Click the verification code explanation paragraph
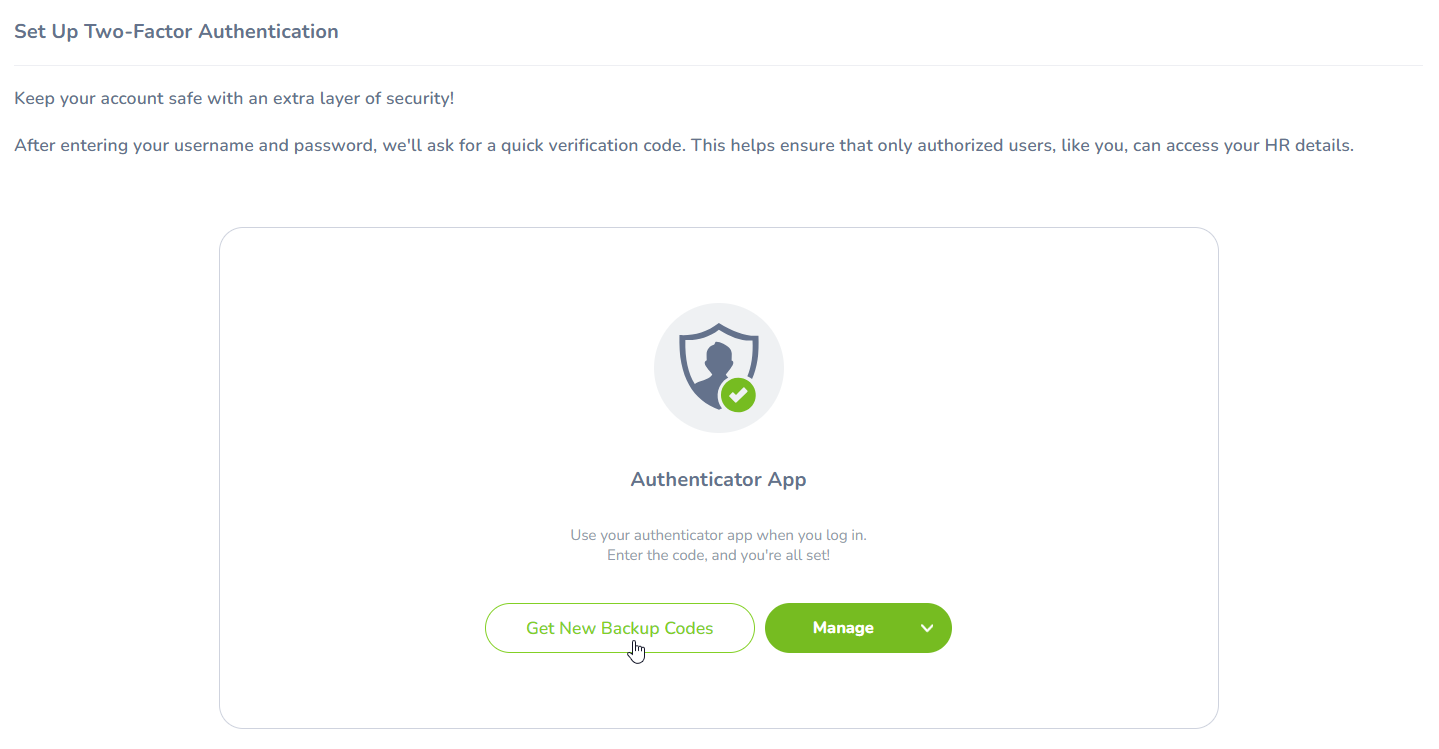The height and width of the screenshot is (749, 1439). (x=683, y=145)
